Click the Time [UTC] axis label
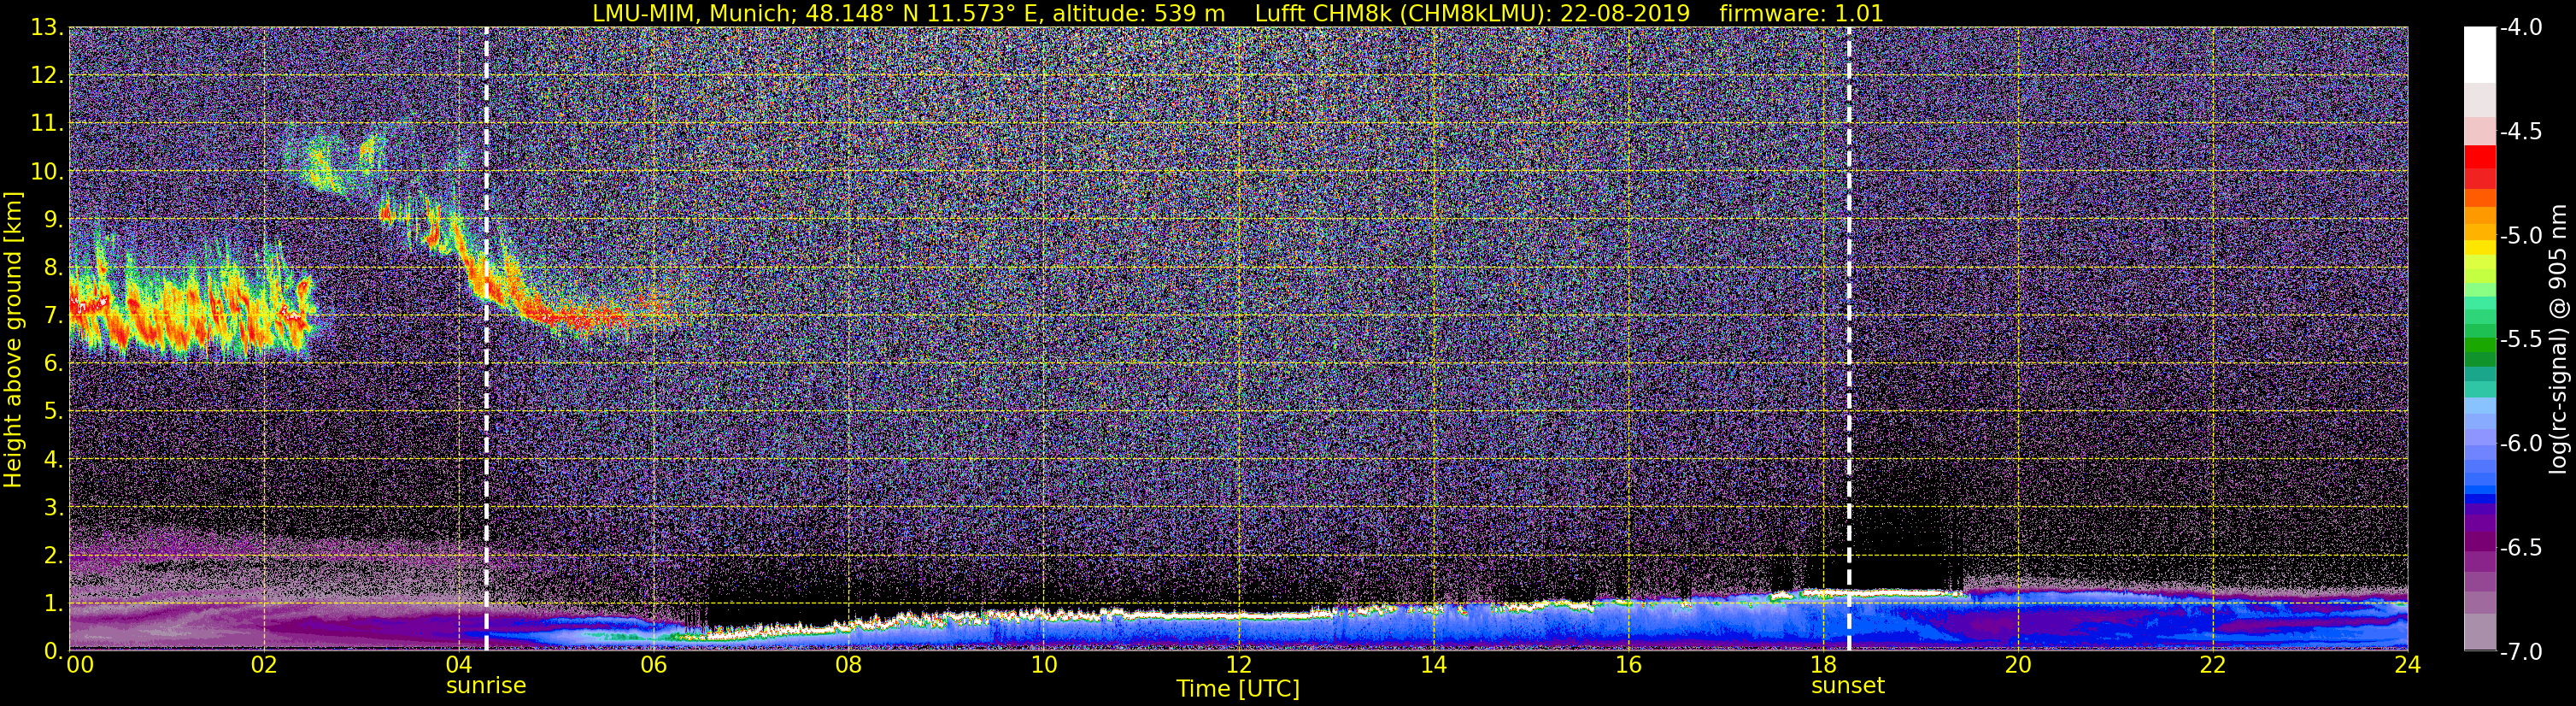Viewport: 2576px width, 706px height. (x=1238, y=689)
